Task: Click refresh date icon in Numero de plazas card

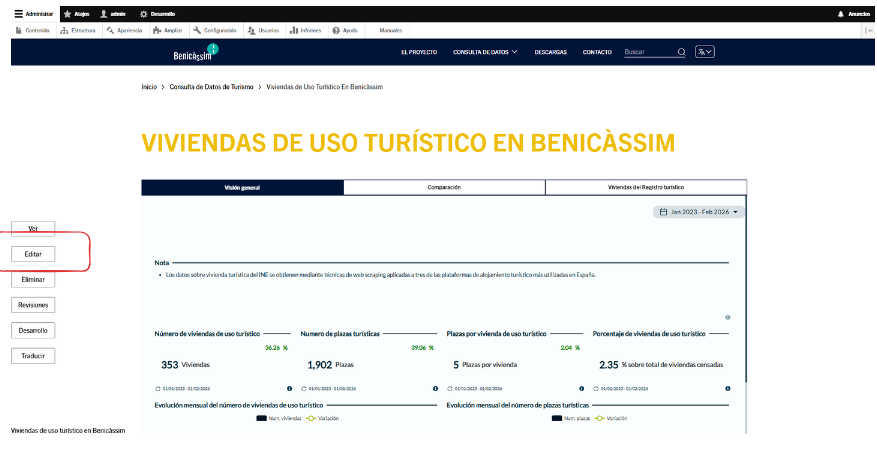Action: click(x=304, y=389)
